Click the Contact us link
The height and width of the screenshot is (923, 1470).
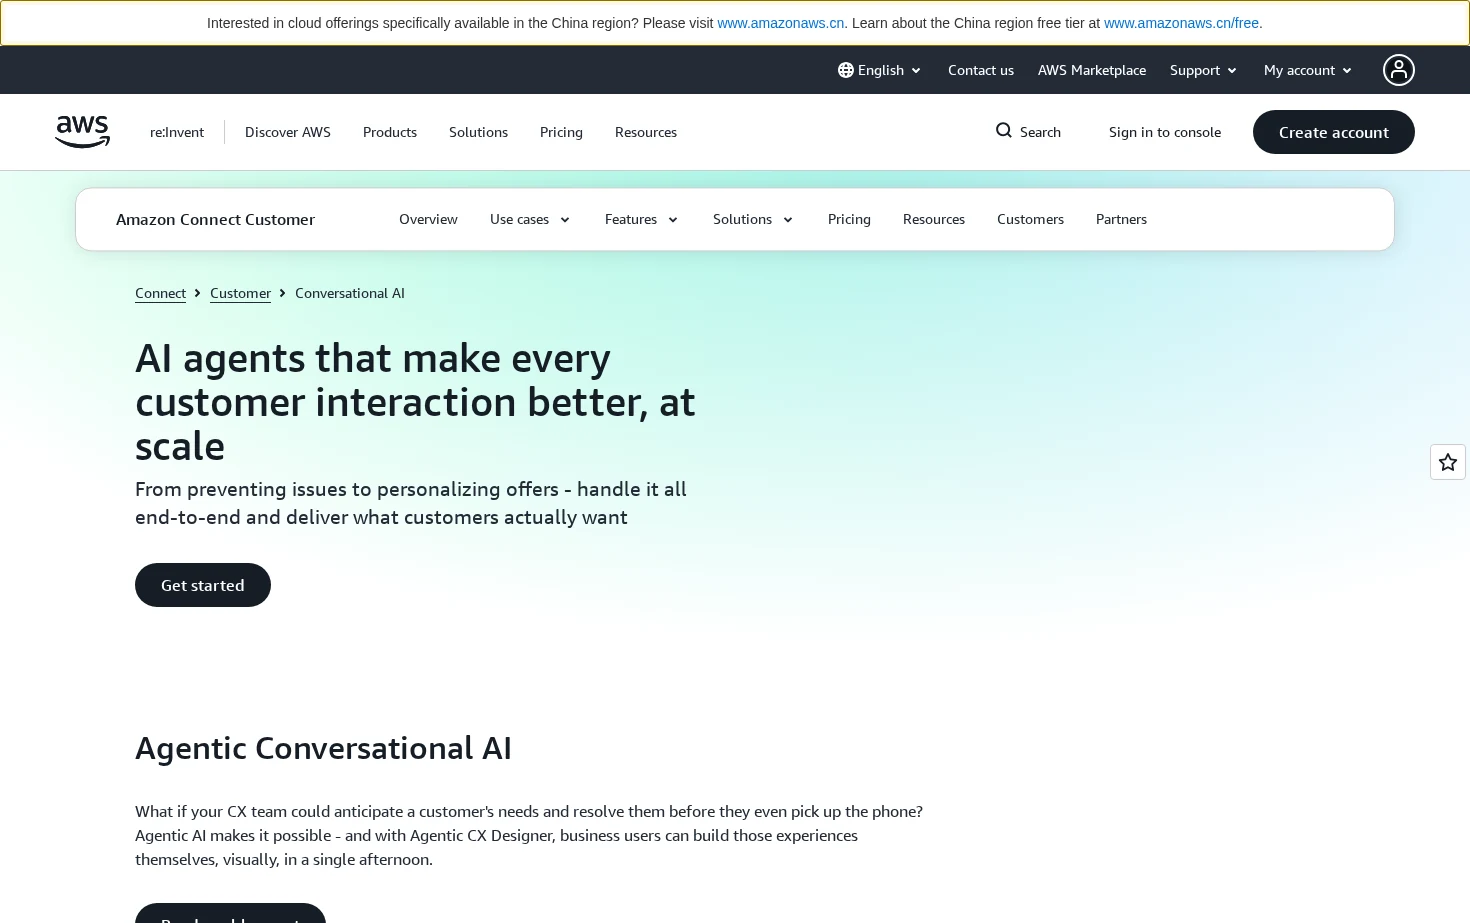(981, 70)
